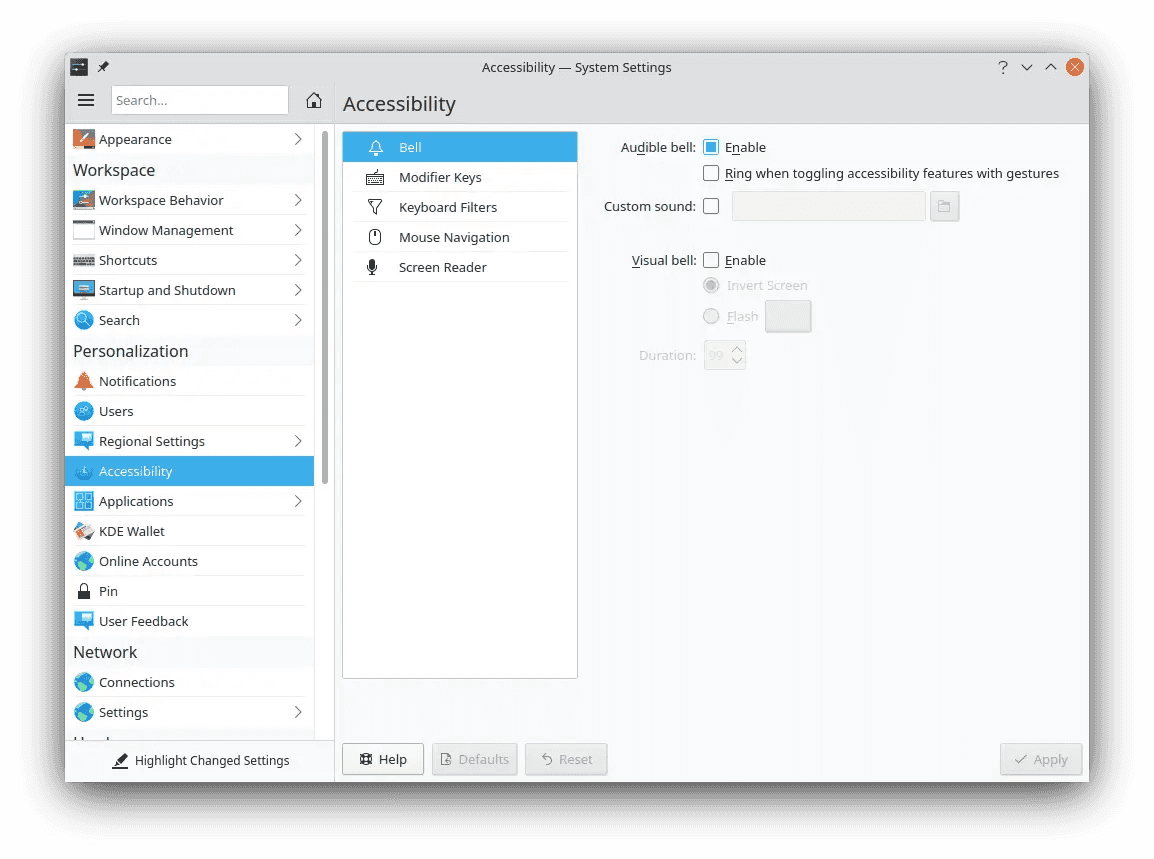The image size is (1154, 859).
Task: Click Highlight Changed Settings
Action: tap(201, 760)
